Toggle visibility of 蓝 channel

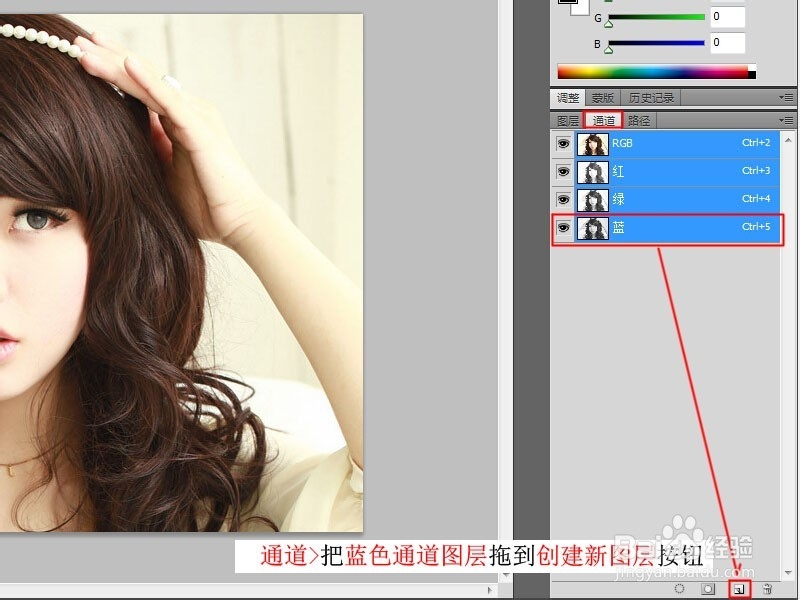(563, 228)
